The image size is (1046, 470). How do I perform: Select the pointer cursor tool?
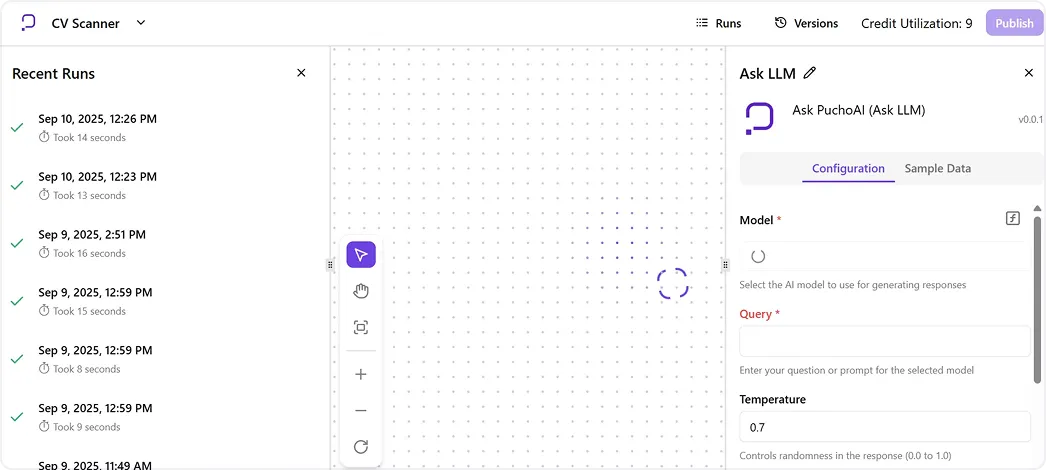(x=361, y=255)
